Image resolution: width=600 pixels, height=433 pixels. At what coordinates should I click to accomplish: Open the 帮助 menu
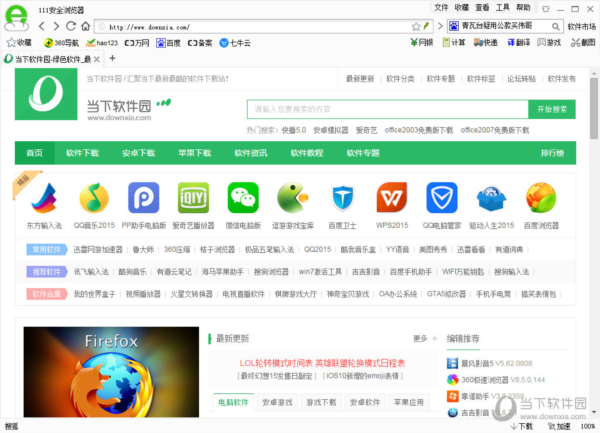(523, 8)
